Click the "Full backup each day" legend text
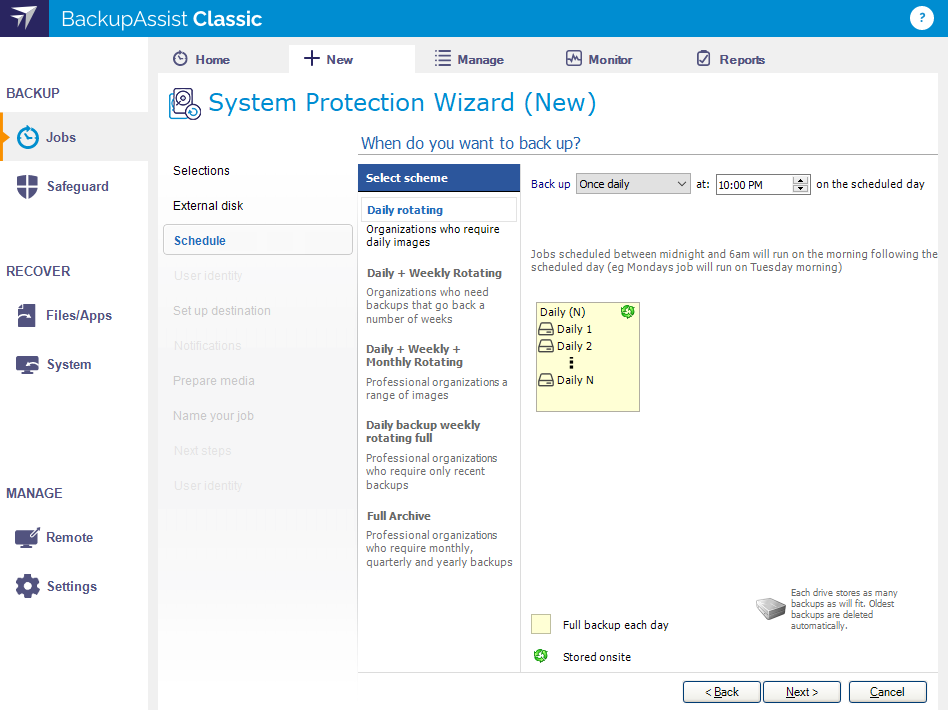Image resolution: width=948 pixels, height=710 pixels. tap(615, 625)
